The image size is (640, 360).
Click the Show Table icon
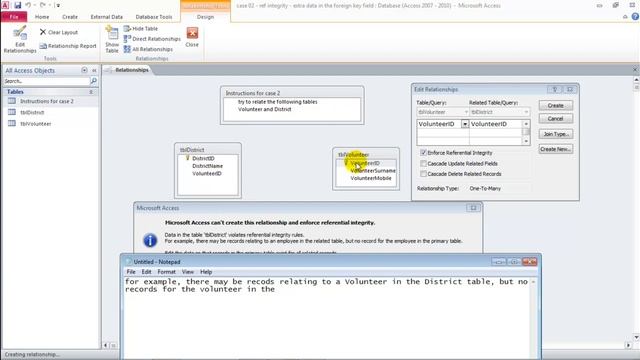pyautogui.click(x=111, y=39)
